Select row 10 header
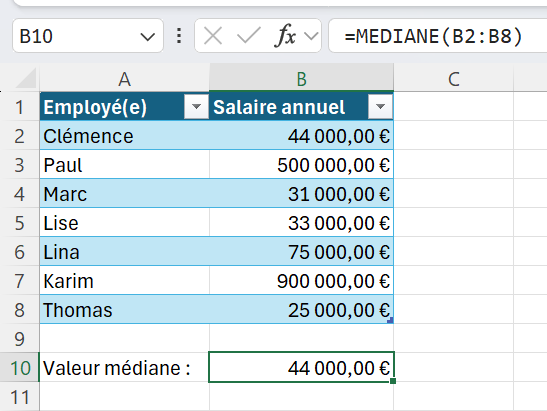The width and height of the screenshot is (547, 411). (20, 367)
